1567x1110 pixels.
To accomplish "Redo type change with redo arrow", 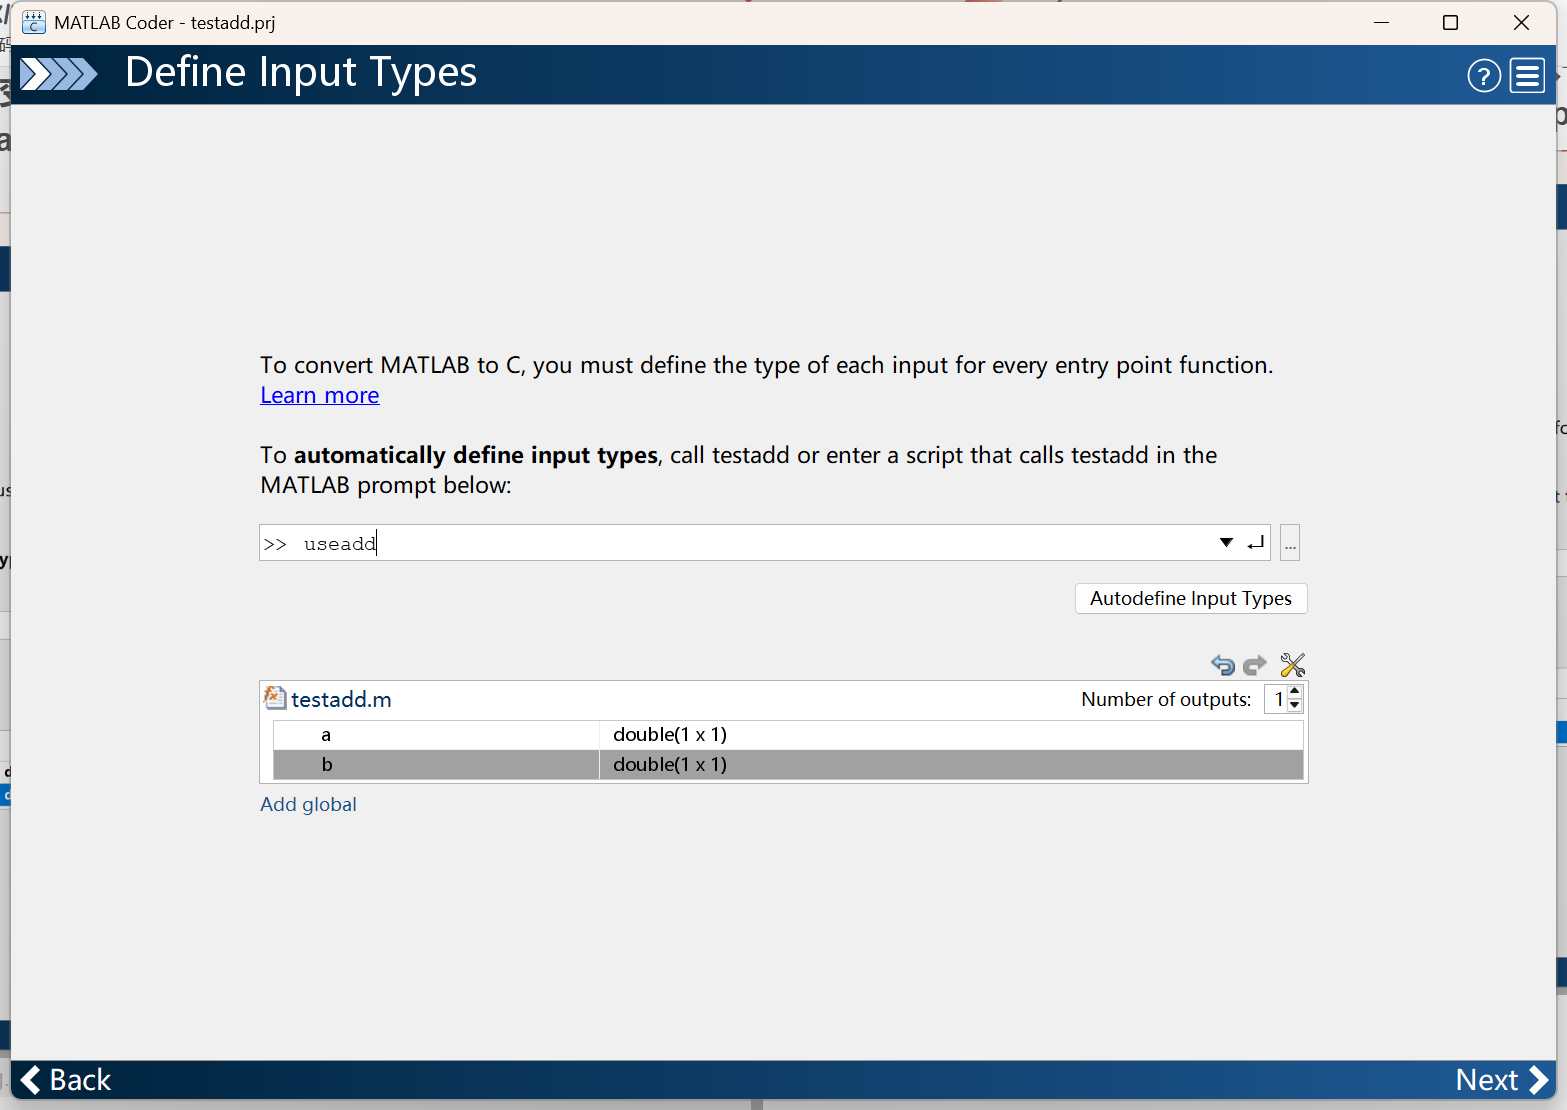I will [1254, 665].
